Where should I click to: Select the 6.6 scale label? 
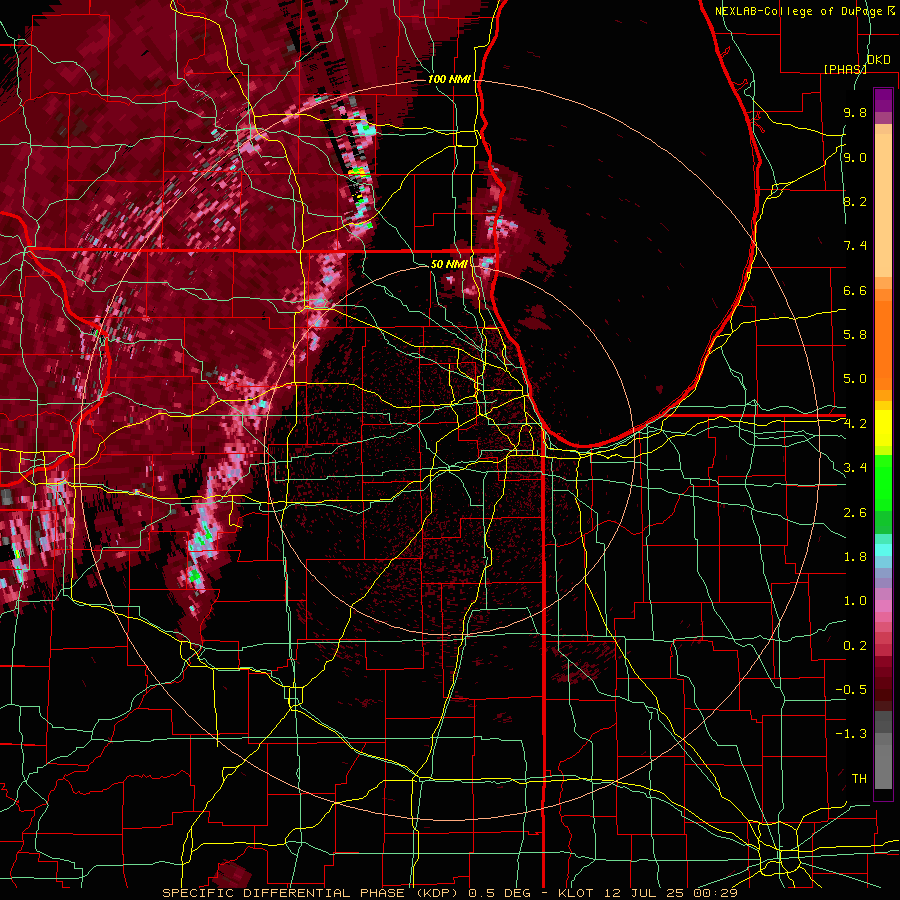tap(855, 290)
